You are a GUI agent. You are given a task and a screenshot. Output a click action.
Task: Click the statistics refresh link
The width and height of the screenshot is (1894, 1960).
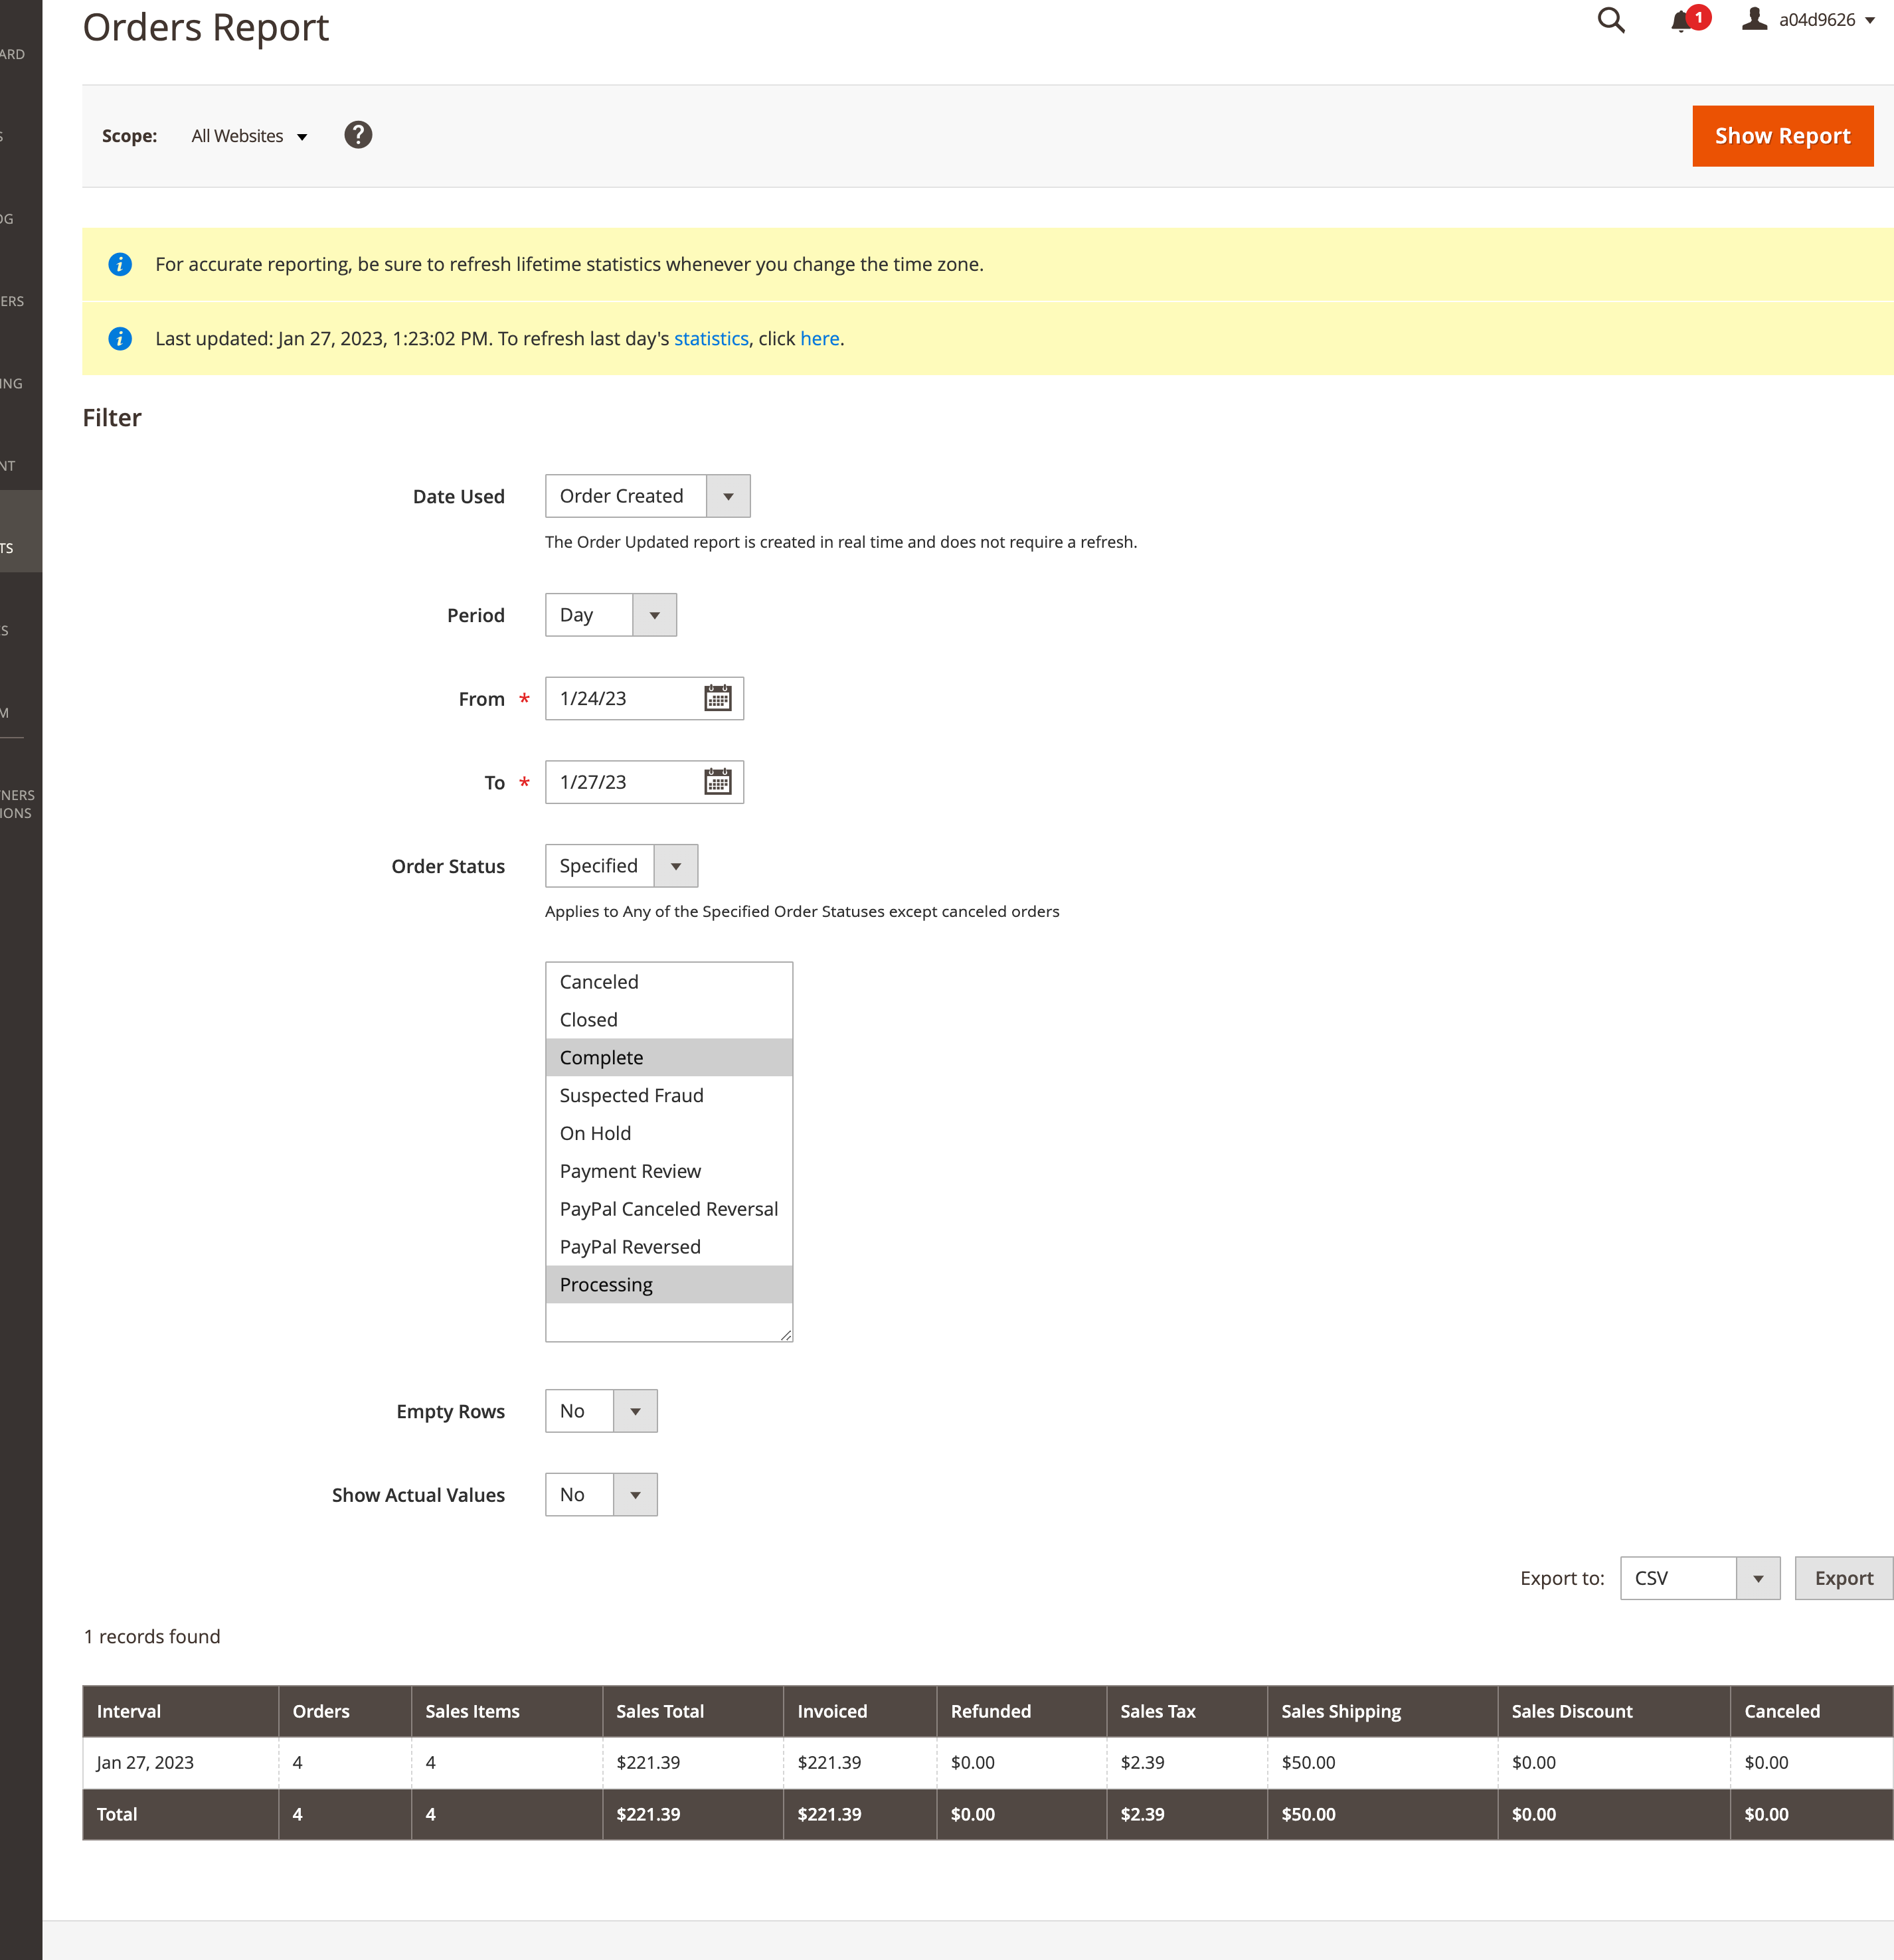click(710, 338)
